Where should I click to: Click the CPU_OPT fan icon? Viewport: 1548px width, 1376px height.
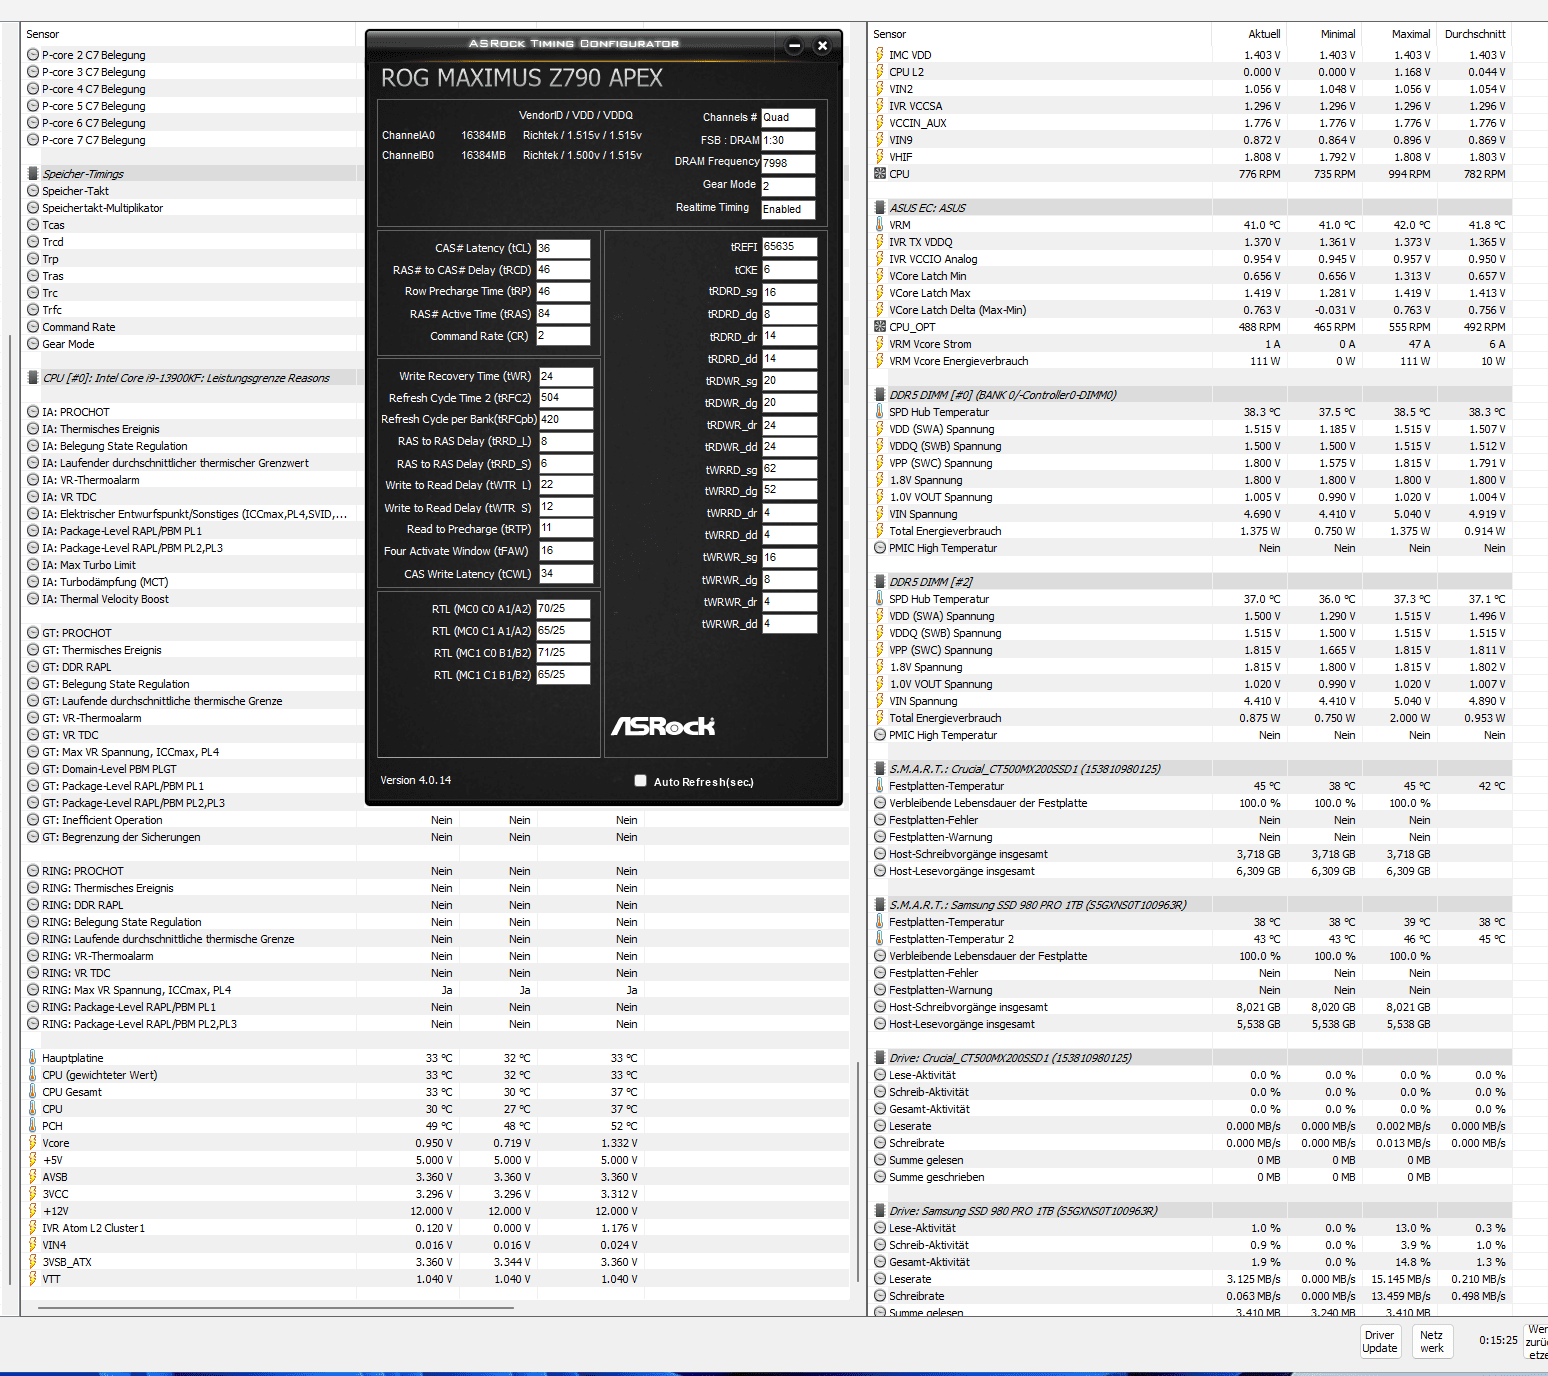pyautogui.click(x=880, y=327)
